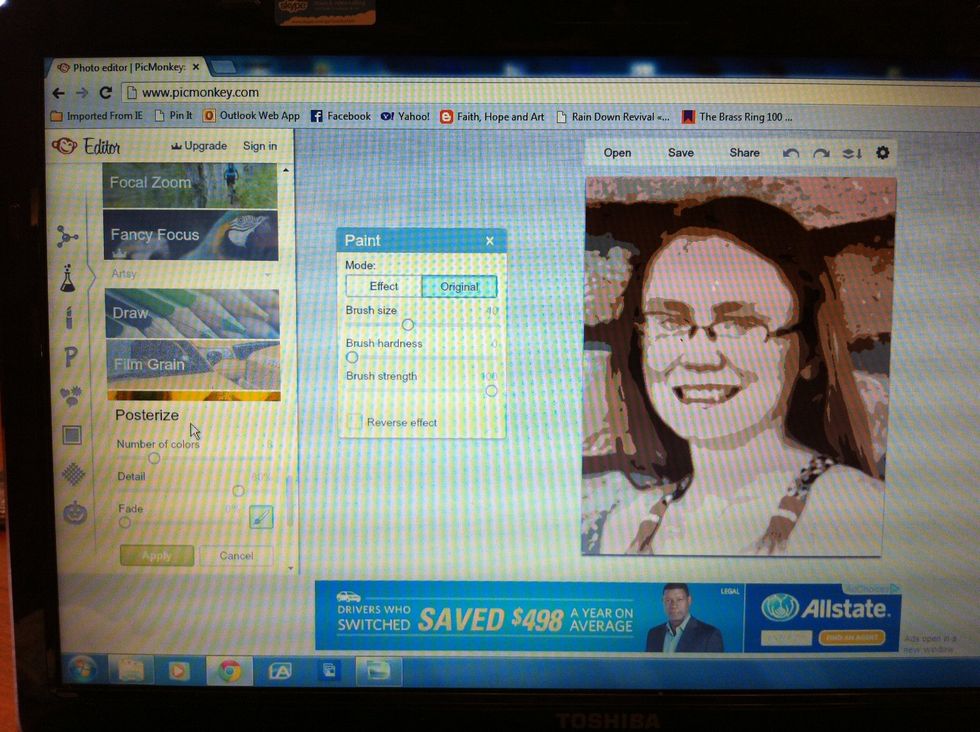Click Sign in
Image resolution: width=980 pixels, height=732 pixels.
pos(260,146)
